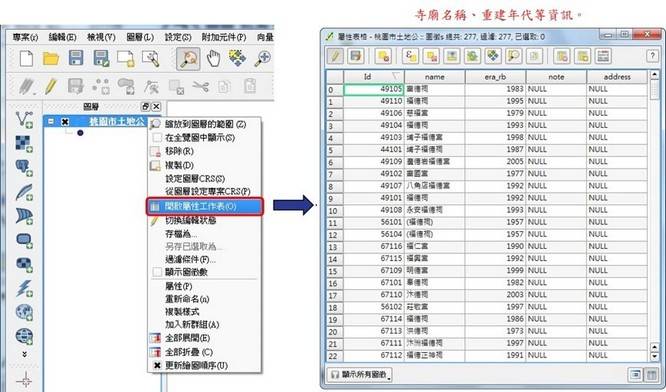Image resolution: width=666 pixels, height=392 pixels.
Task: Toggle 顯示圖徵數 checkbox in context menu
Action: coord(157,272)
